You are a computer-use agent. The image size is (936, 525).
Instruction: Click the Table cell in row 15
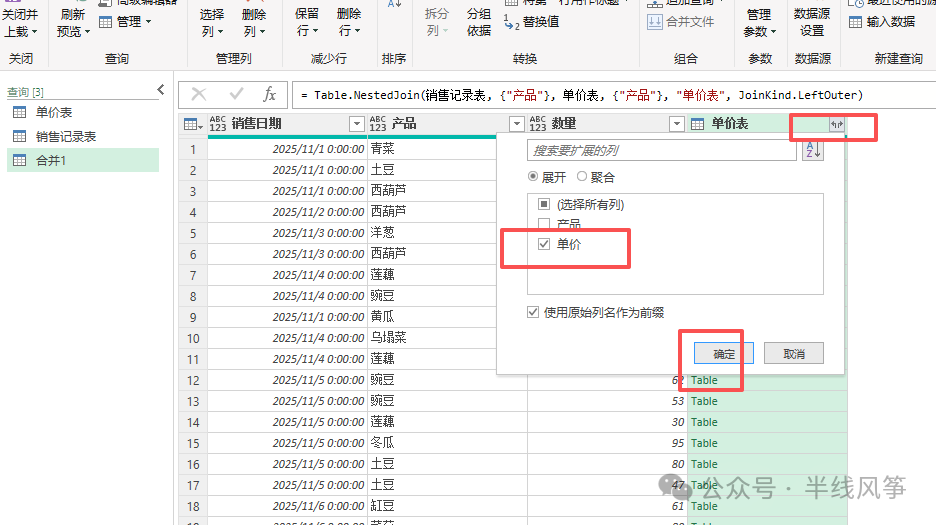click(766, 443)
